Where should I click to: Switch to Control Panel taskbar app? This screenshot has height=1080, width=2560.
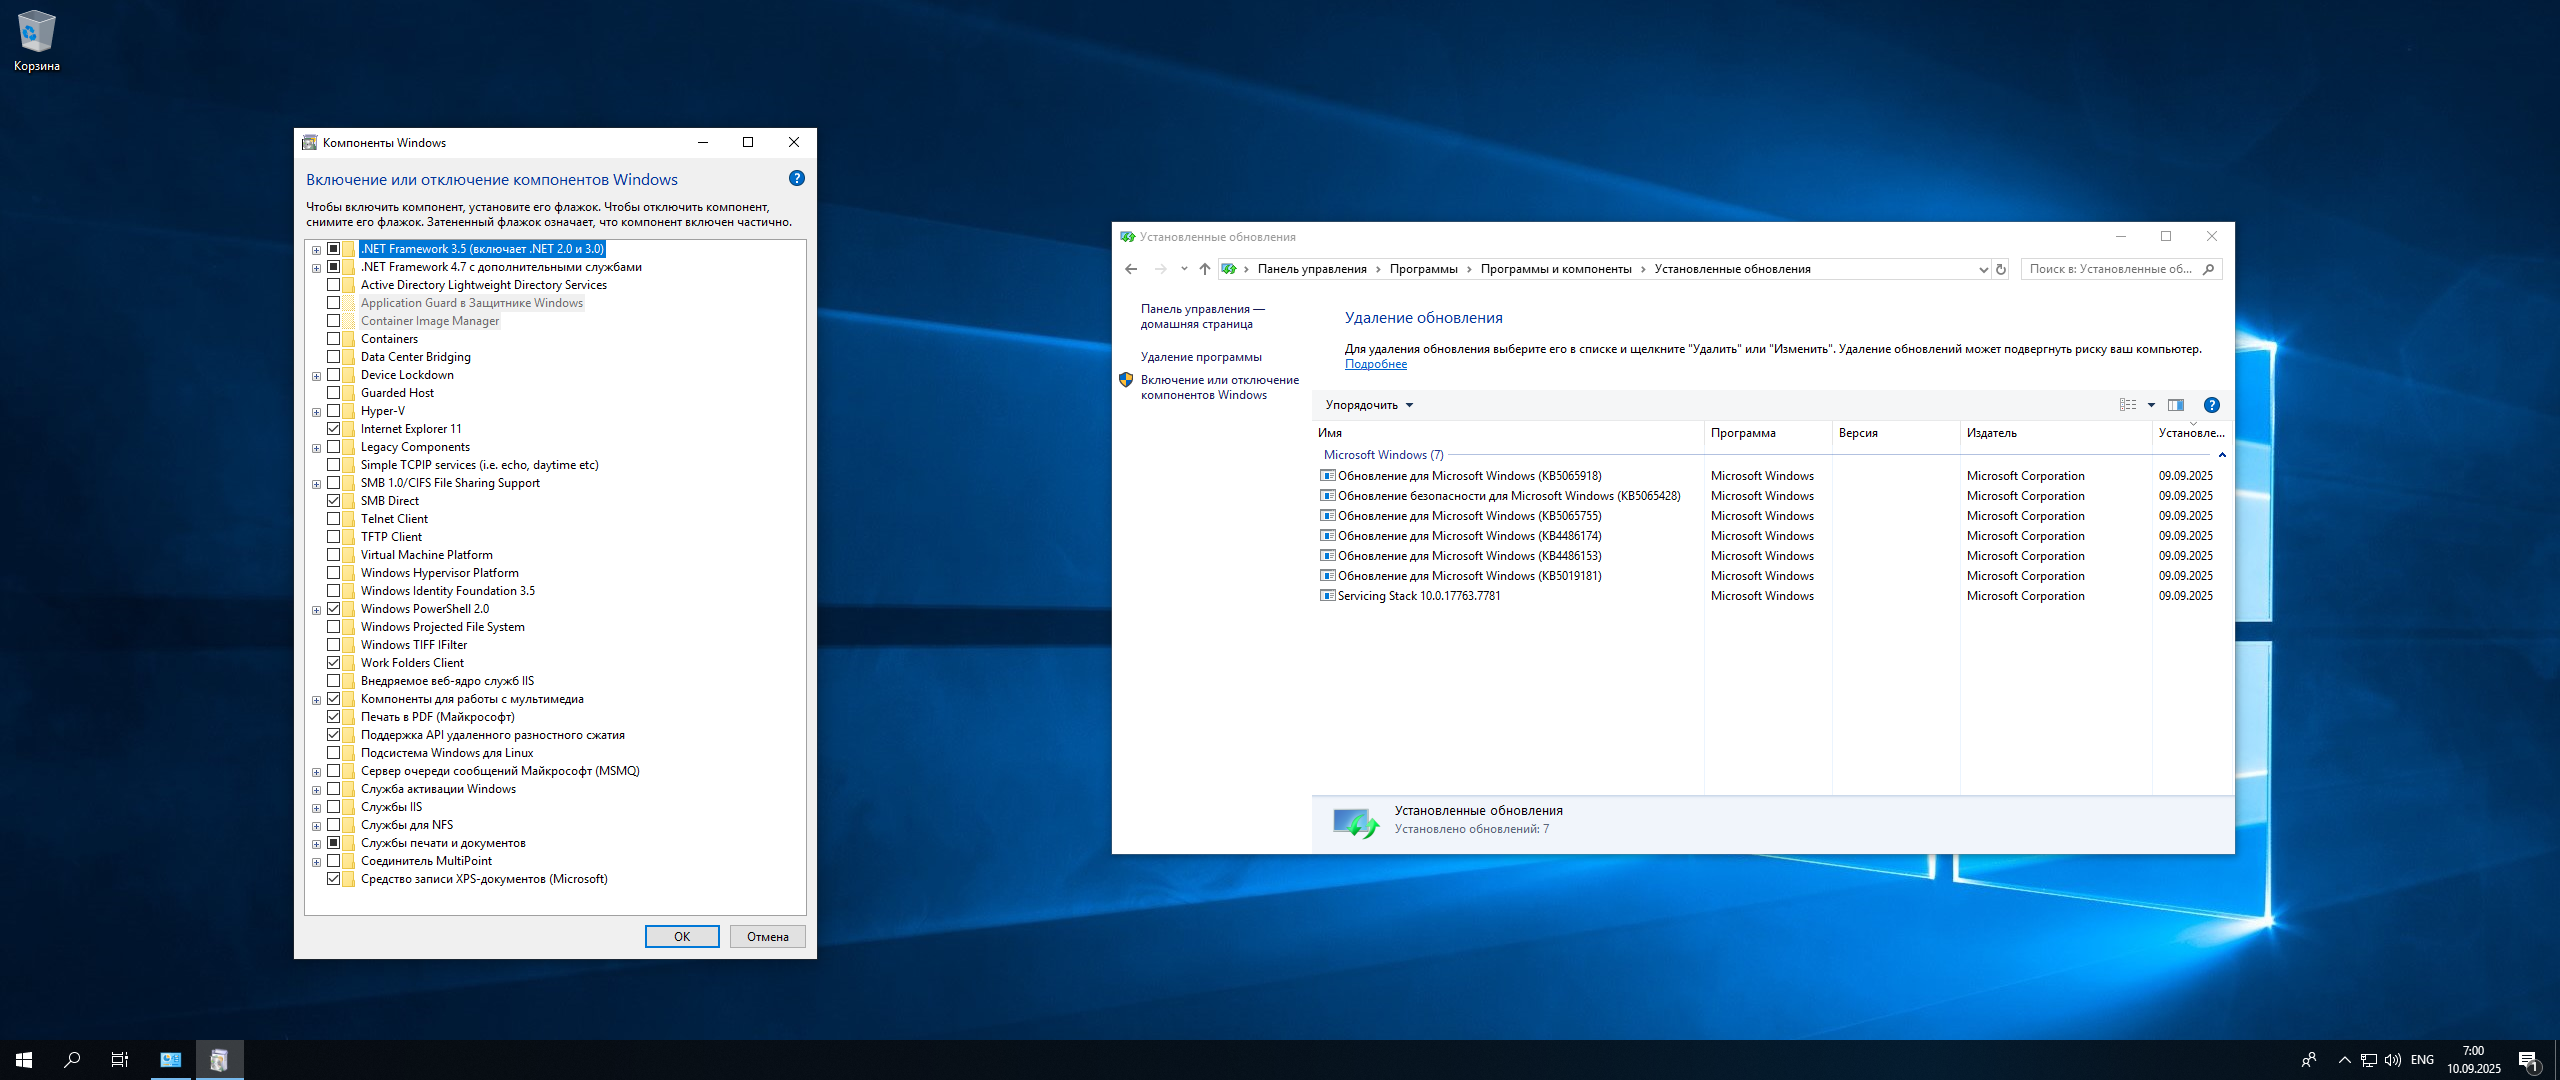[171, 1060]
